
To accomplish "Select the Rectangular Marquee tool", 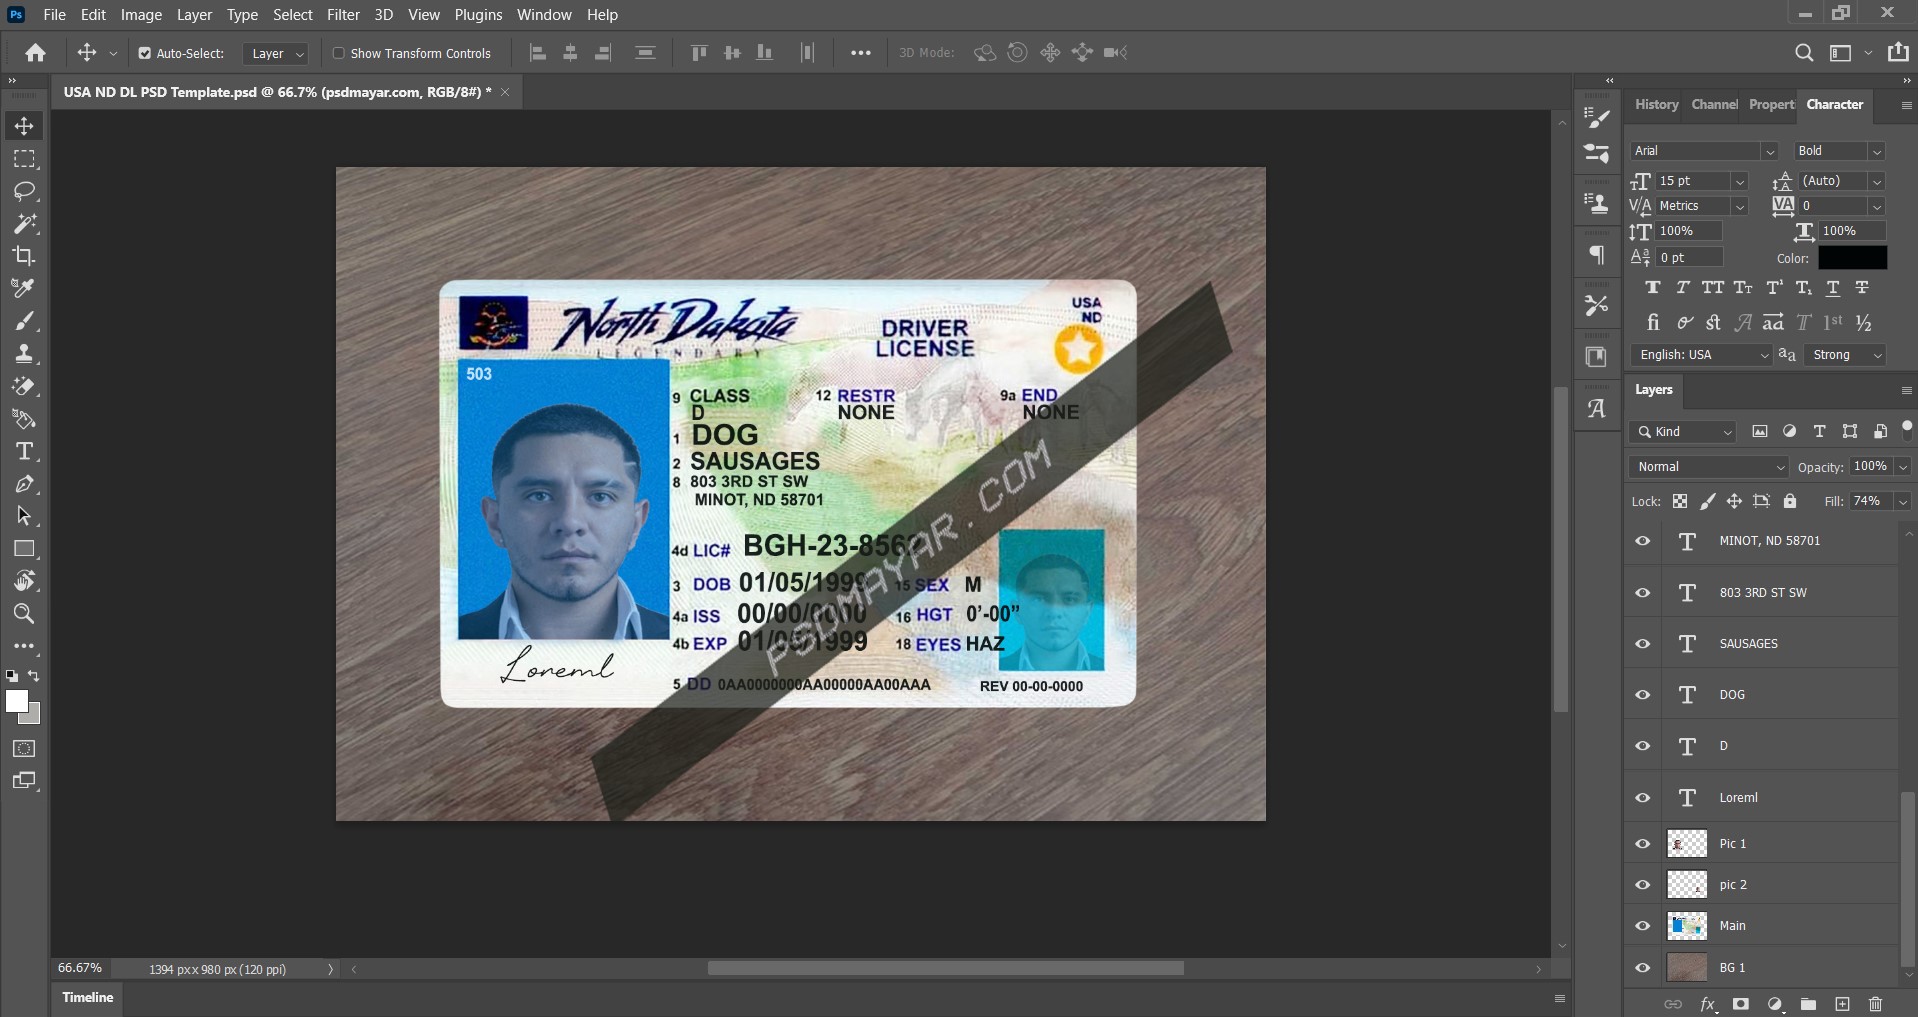I will coord(24,159).
